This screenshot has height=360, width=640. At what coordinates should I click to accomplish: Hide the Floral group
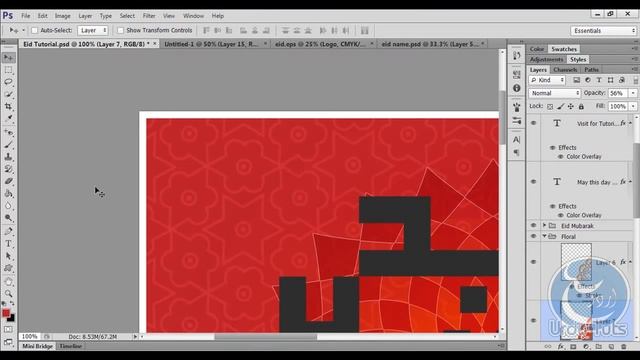[533, 236]
